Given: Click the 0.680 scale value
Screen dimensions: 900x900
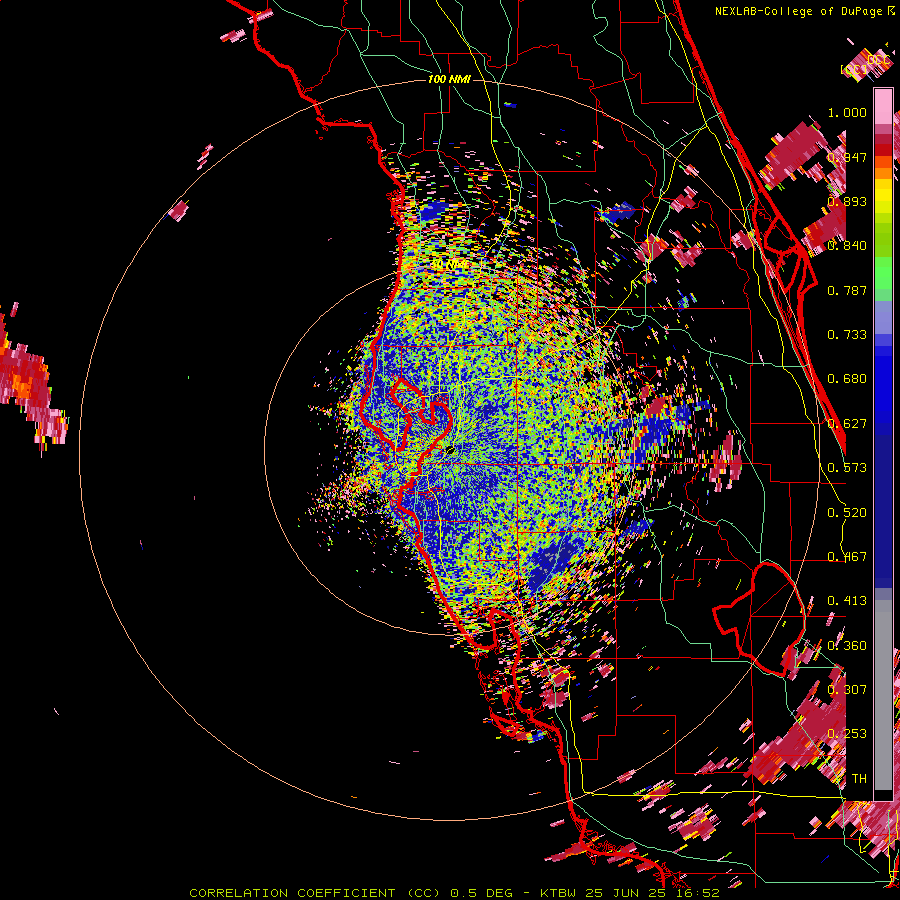Looking at the screenshot, I should pyautogui.click(x=847, y=379).
